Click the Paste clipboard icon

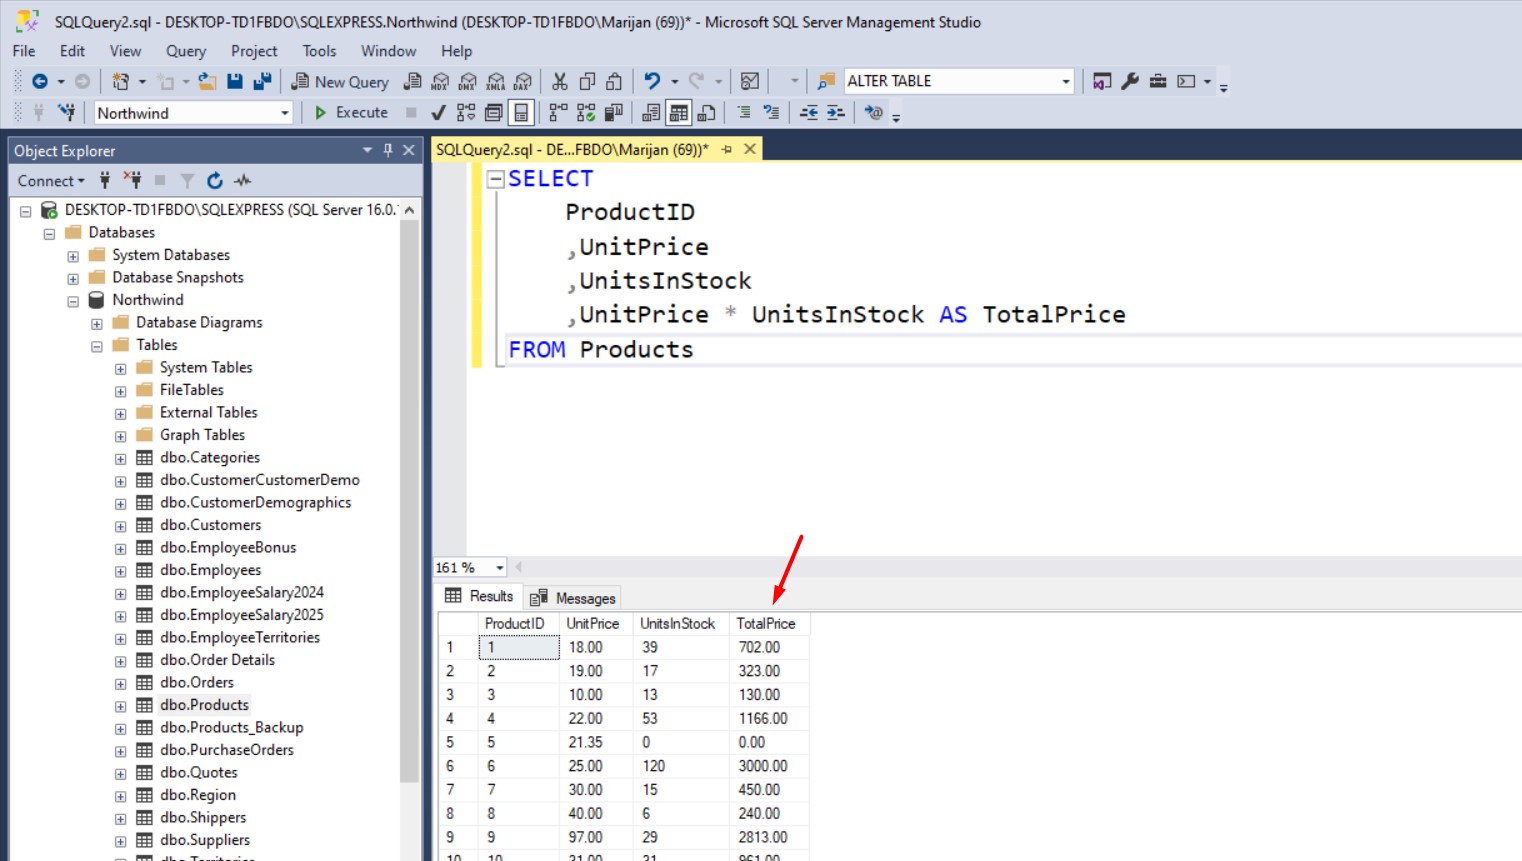click(614, 81)
